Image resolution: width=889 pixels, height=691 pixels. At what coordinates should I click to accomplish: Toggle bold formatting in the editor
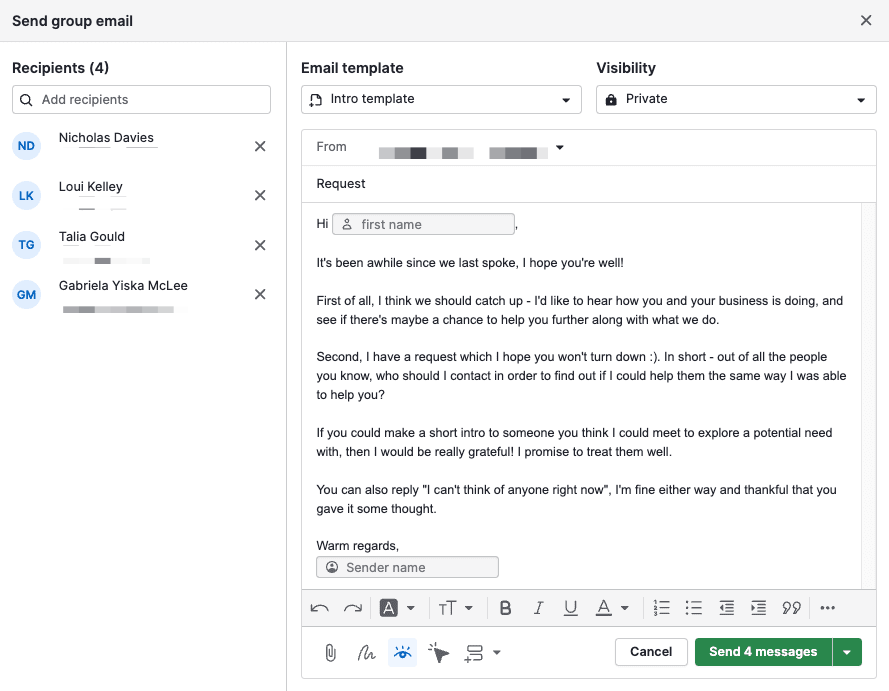coord(505,607)
